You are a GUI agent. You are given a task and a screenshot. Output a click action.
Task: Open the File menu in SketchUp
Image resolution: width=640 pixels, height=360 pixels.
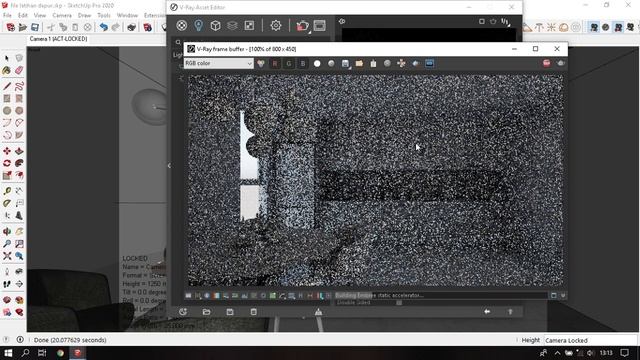(7, 16)
